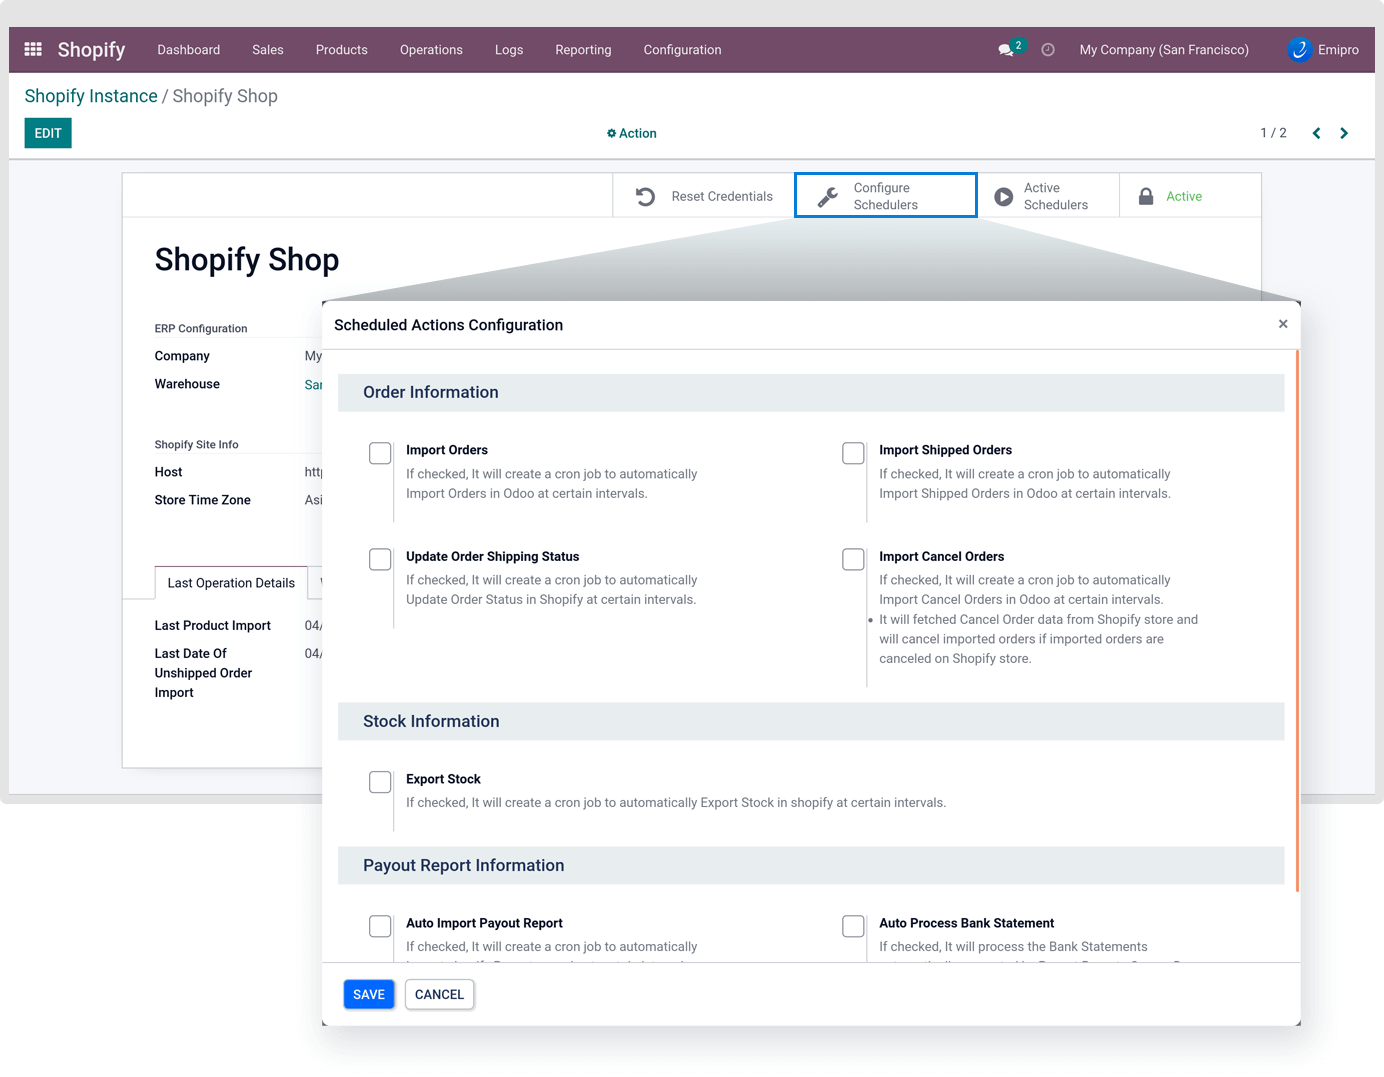Click the 1 / 2 pager counter
Viewport: 1384px width, 1077px height.
coord(1273,133)
